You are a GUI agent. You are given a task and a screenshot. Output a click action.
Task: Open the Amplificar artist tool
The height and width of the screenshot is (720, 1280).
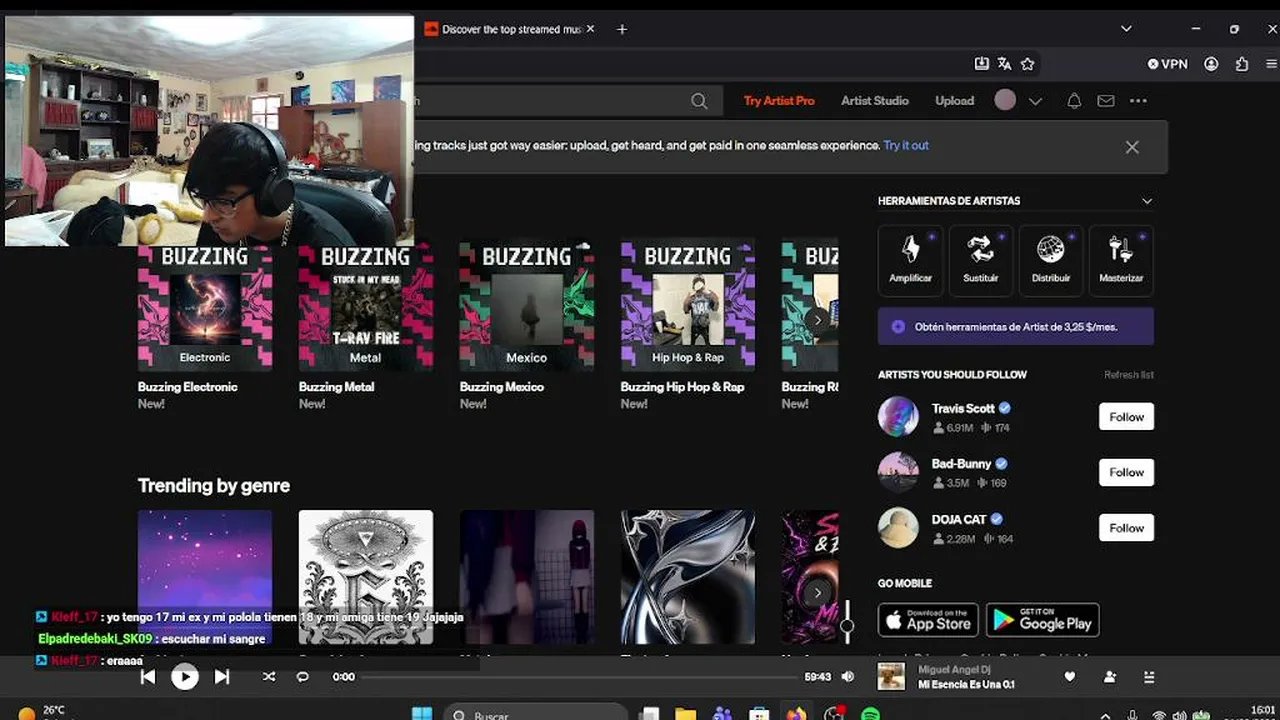(910, 260)
